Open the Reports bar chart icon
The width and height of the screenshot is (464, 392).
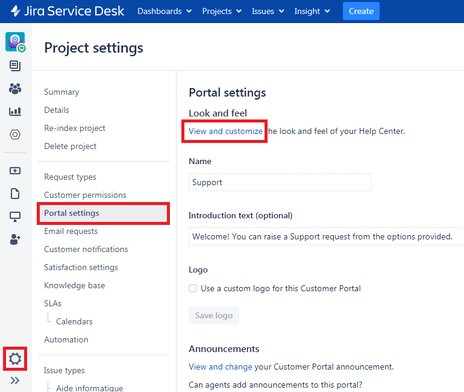click(15, 111)
